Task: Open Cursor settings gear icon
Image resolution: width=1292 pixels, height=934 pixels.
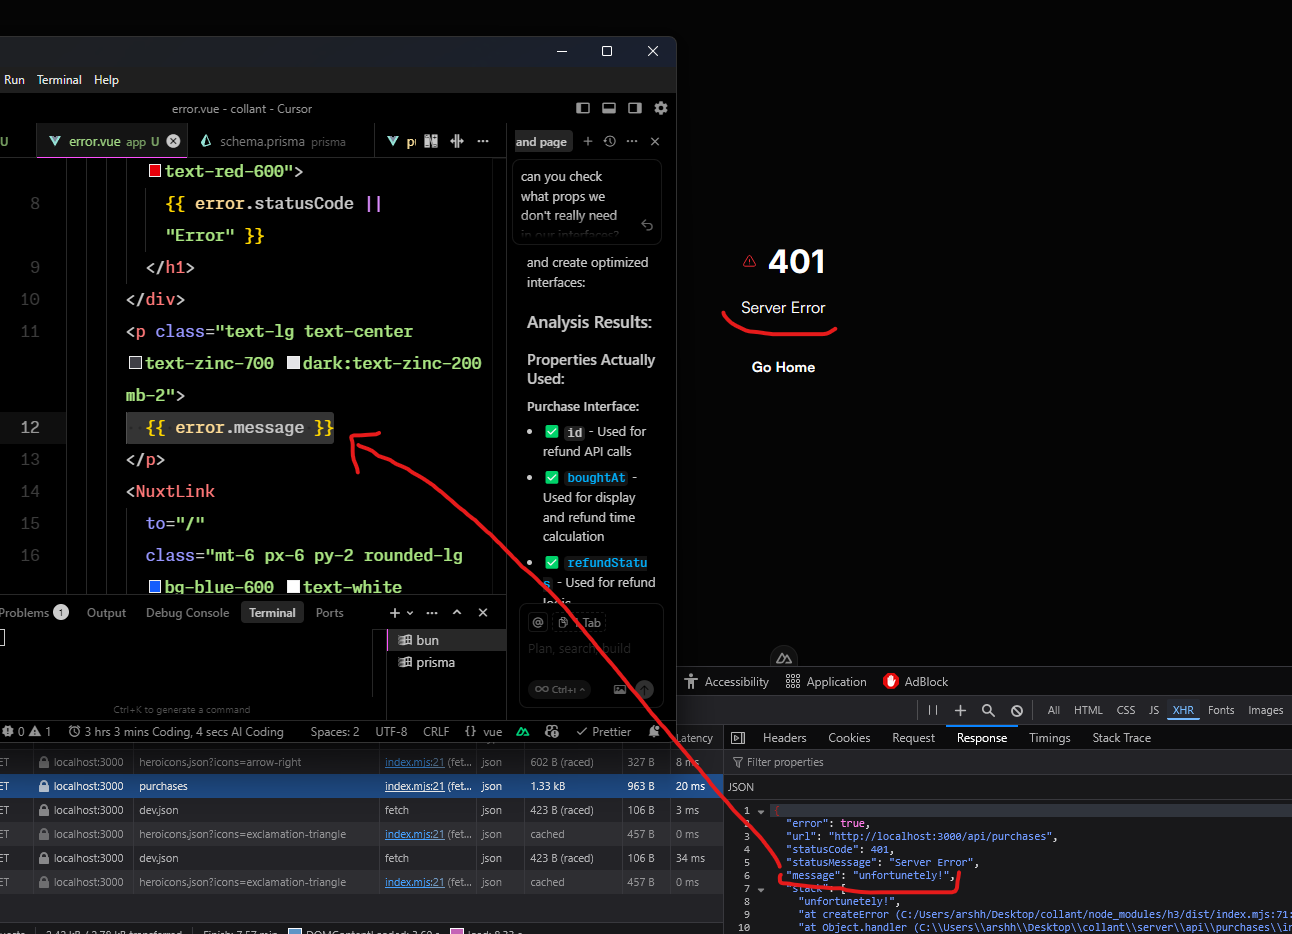Action: (x=661, y=108)
